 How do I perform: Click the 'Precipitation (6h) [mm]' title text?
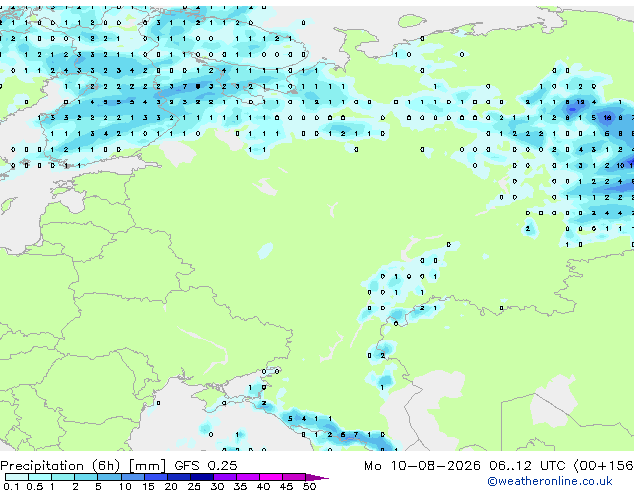click(83, 466)
